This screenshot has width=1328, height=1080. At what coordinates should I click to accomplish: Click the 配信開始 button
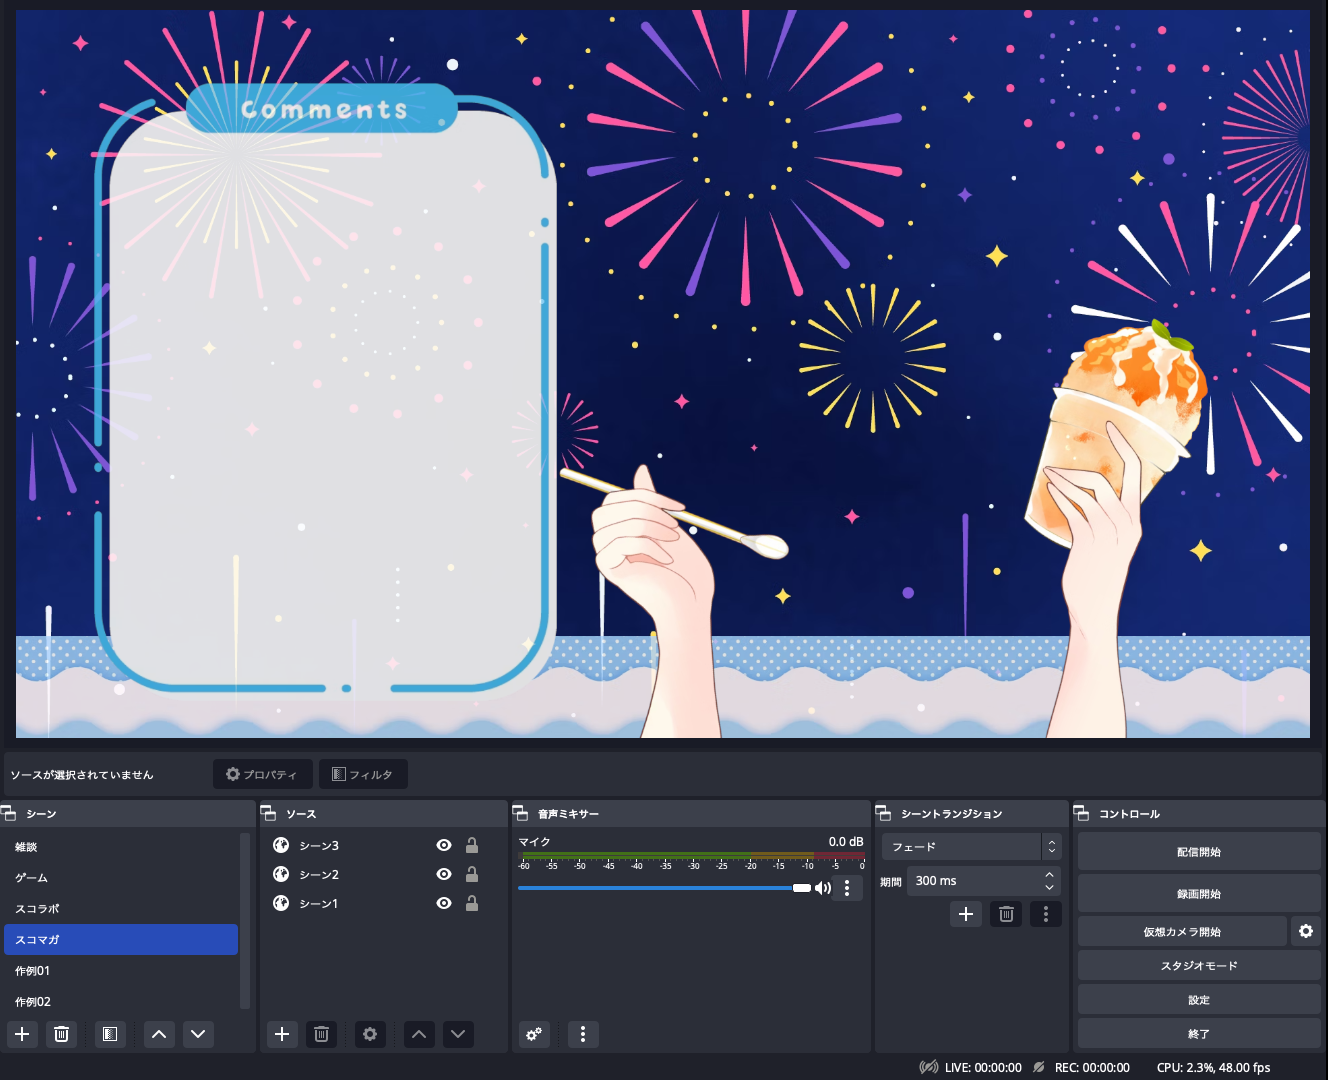click(x=1198, y=852)
